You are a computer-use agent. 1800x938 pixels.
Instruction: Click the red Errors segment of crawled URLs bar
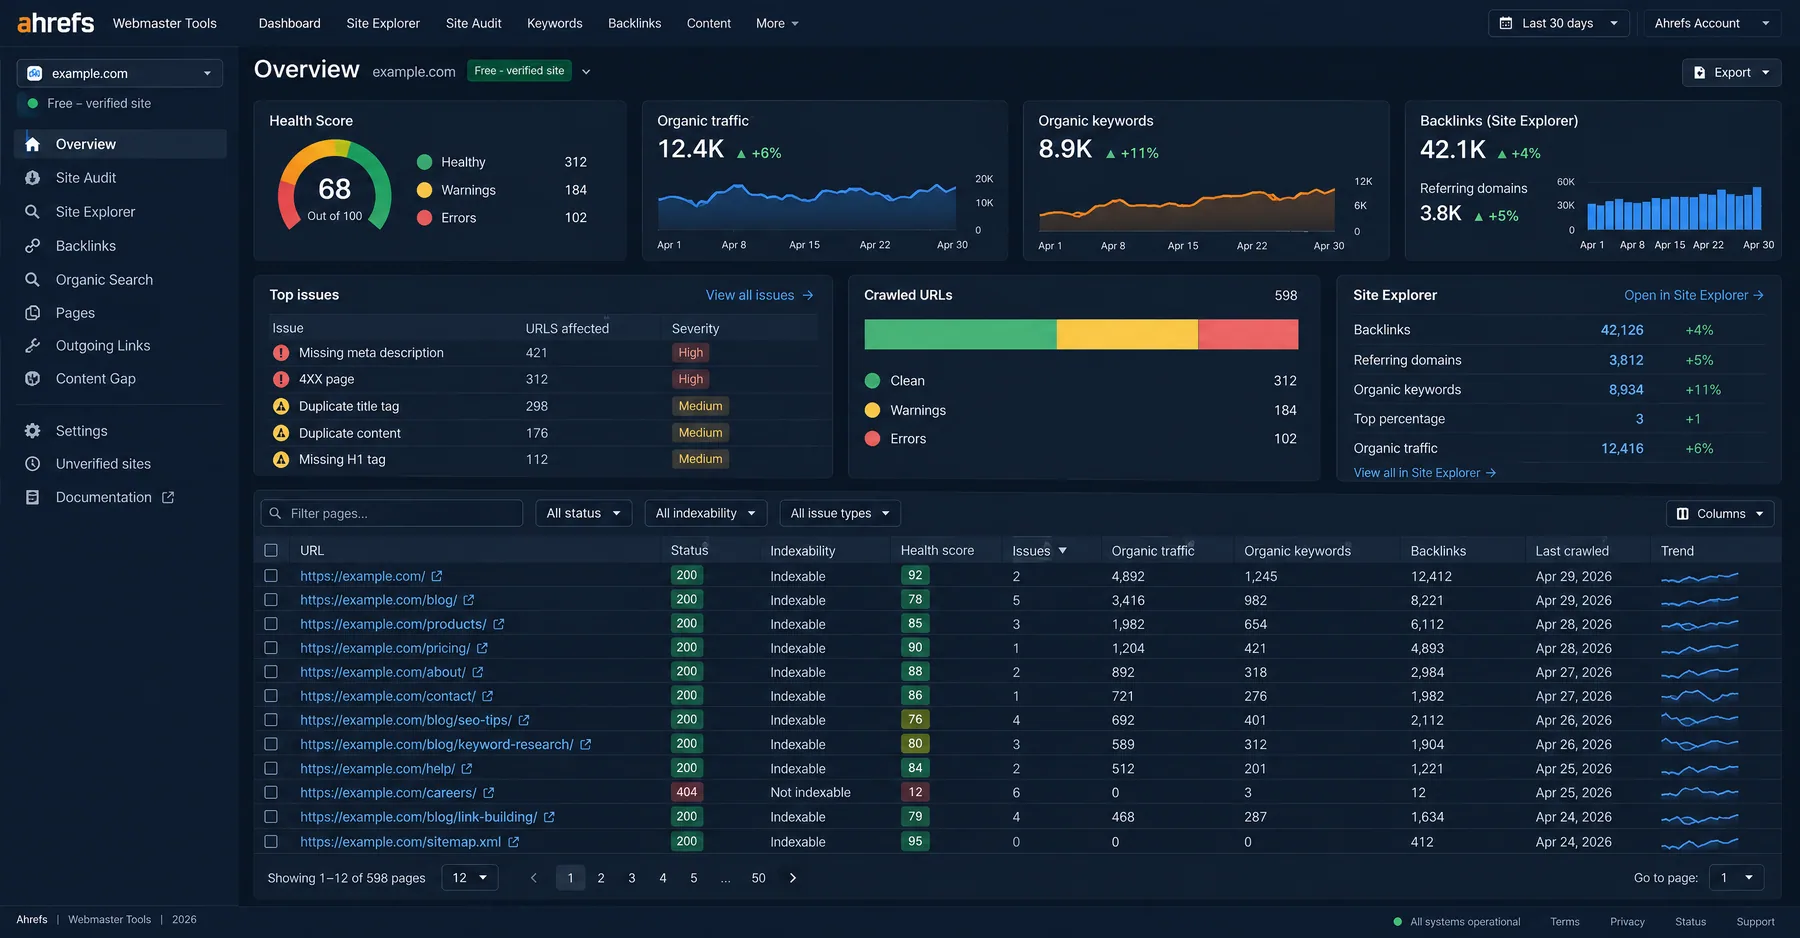point(1248,334)
